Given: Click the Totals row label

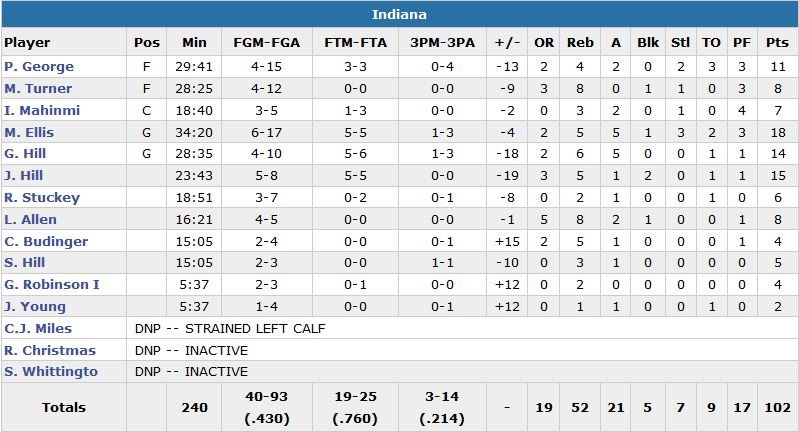Looking at the screenshot, I should (x=64, y=408).
